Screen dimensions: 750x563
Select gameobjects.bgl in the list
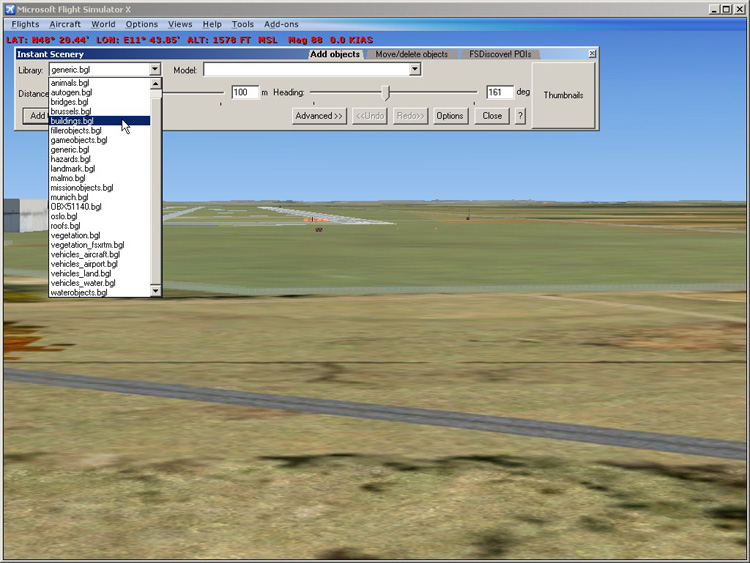[x=99, y=140]
